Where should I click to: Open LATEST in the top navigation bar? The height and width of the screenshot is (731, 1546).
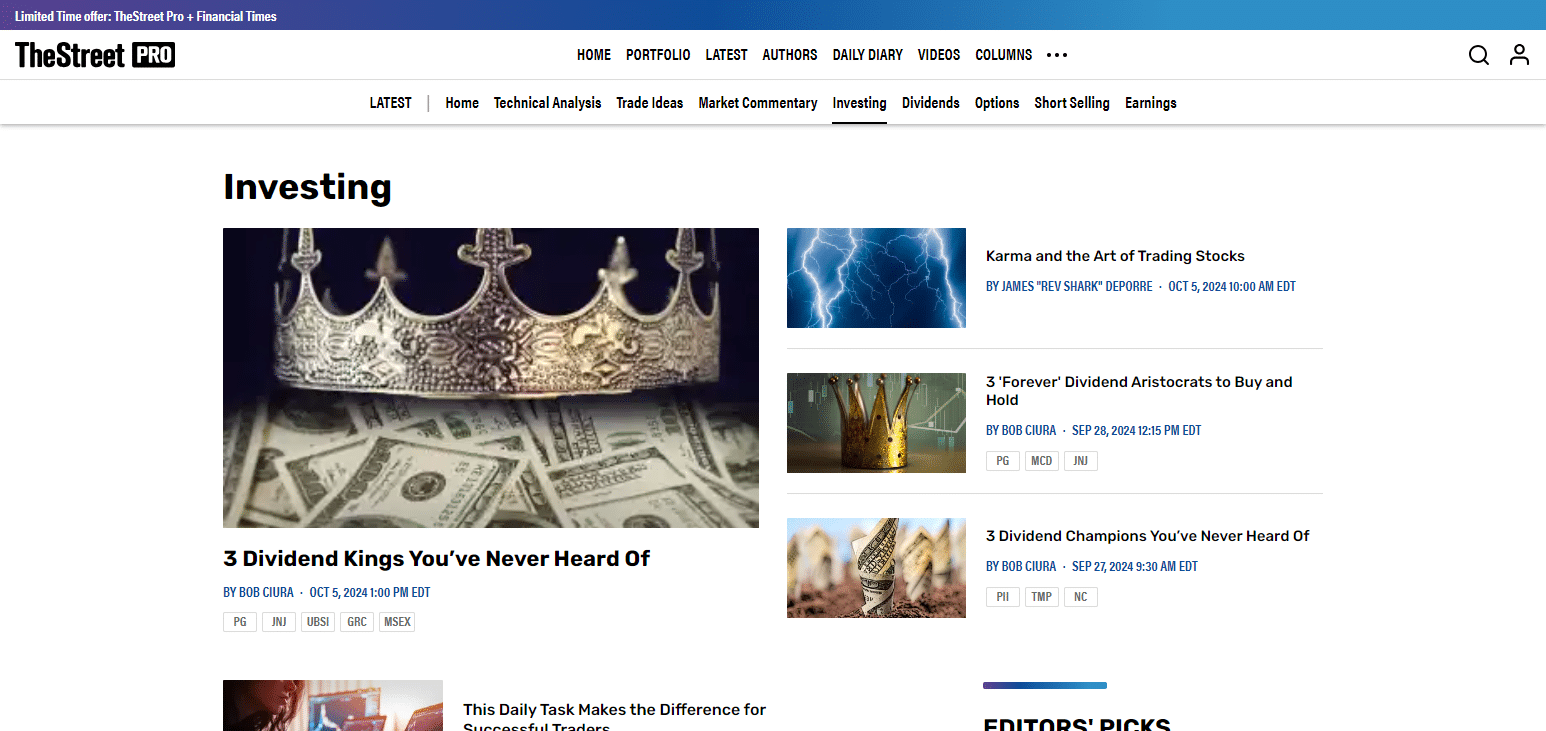click(x=726, y=55)
